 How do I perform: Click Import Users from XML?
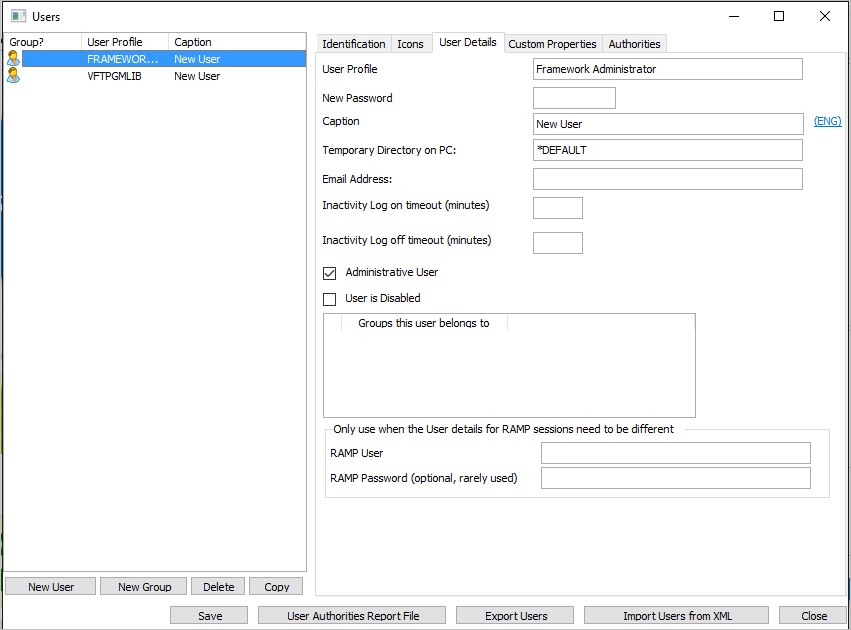coord(677,615)
